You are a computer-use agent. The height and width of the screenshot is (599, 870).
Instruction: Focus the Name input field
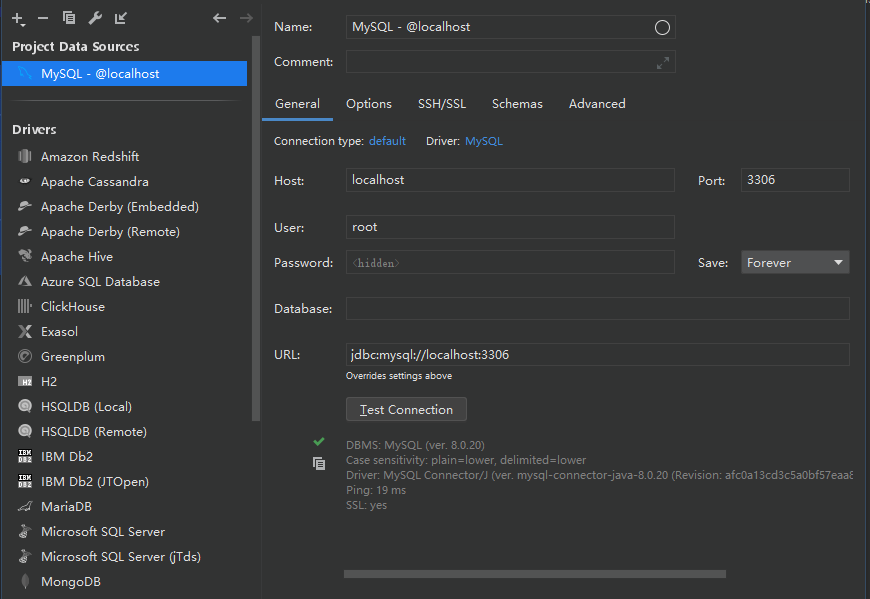click(x=510, y=27)
